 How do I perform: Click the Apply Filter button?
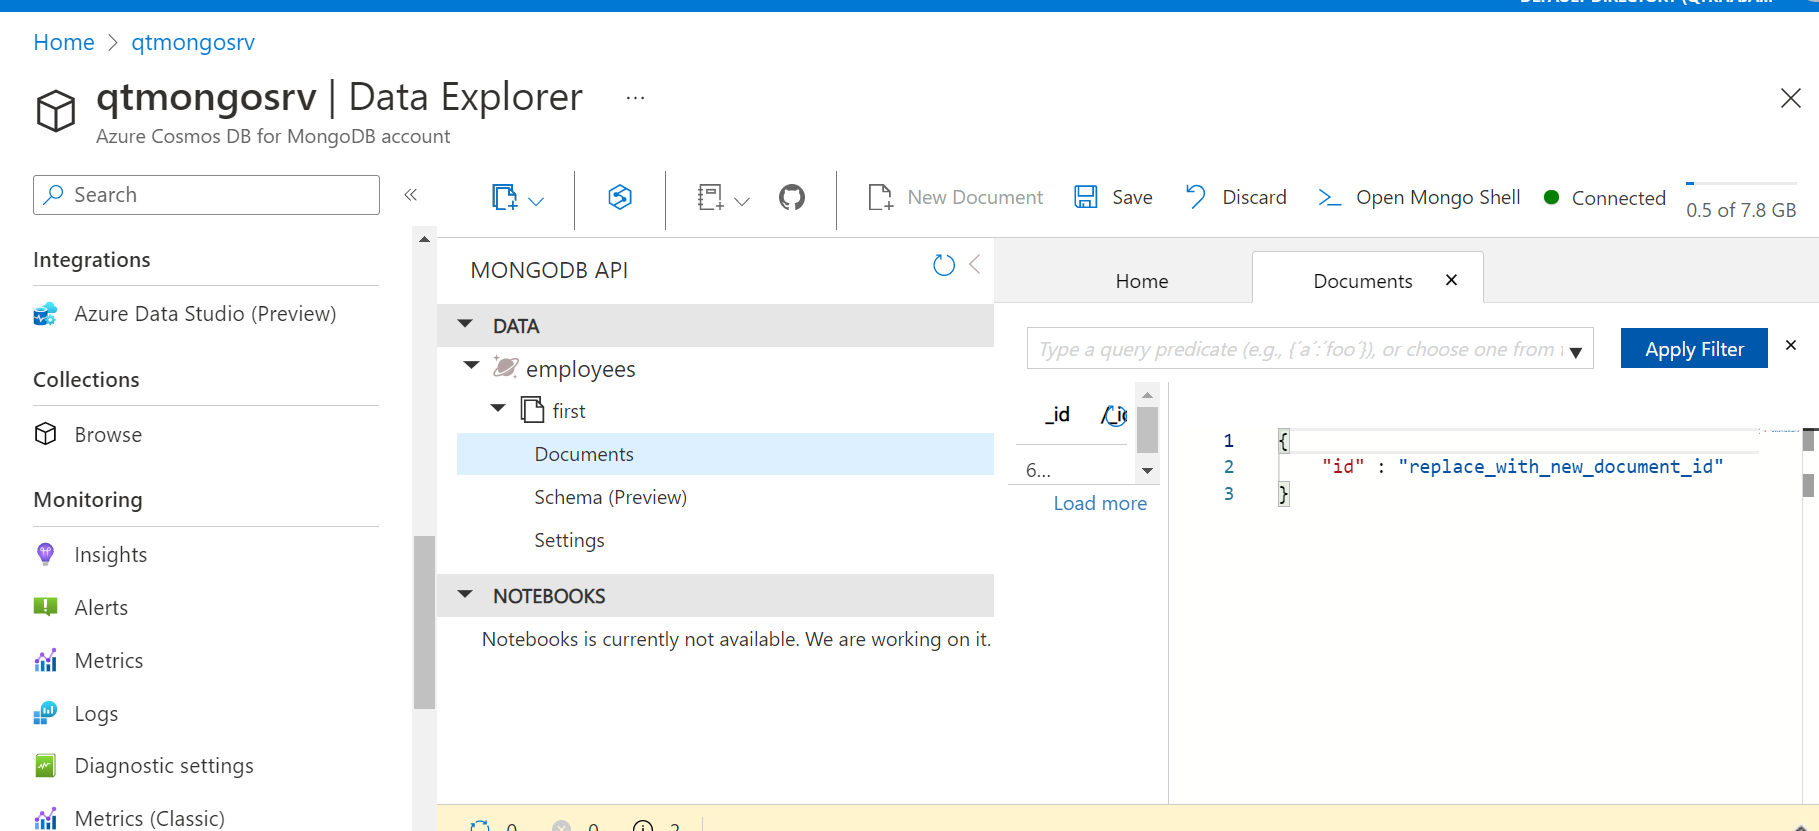pyautogui.click(x=1694, y=348)
